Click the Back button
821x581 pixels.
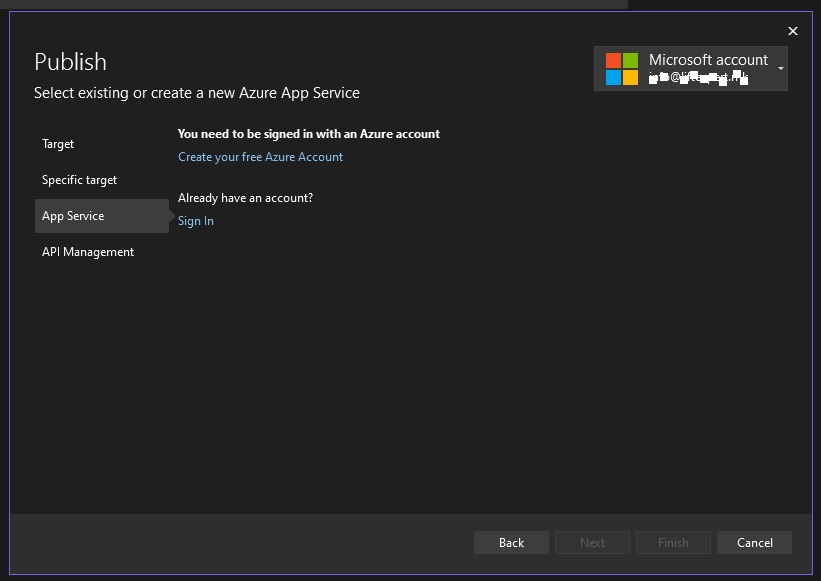511,543
